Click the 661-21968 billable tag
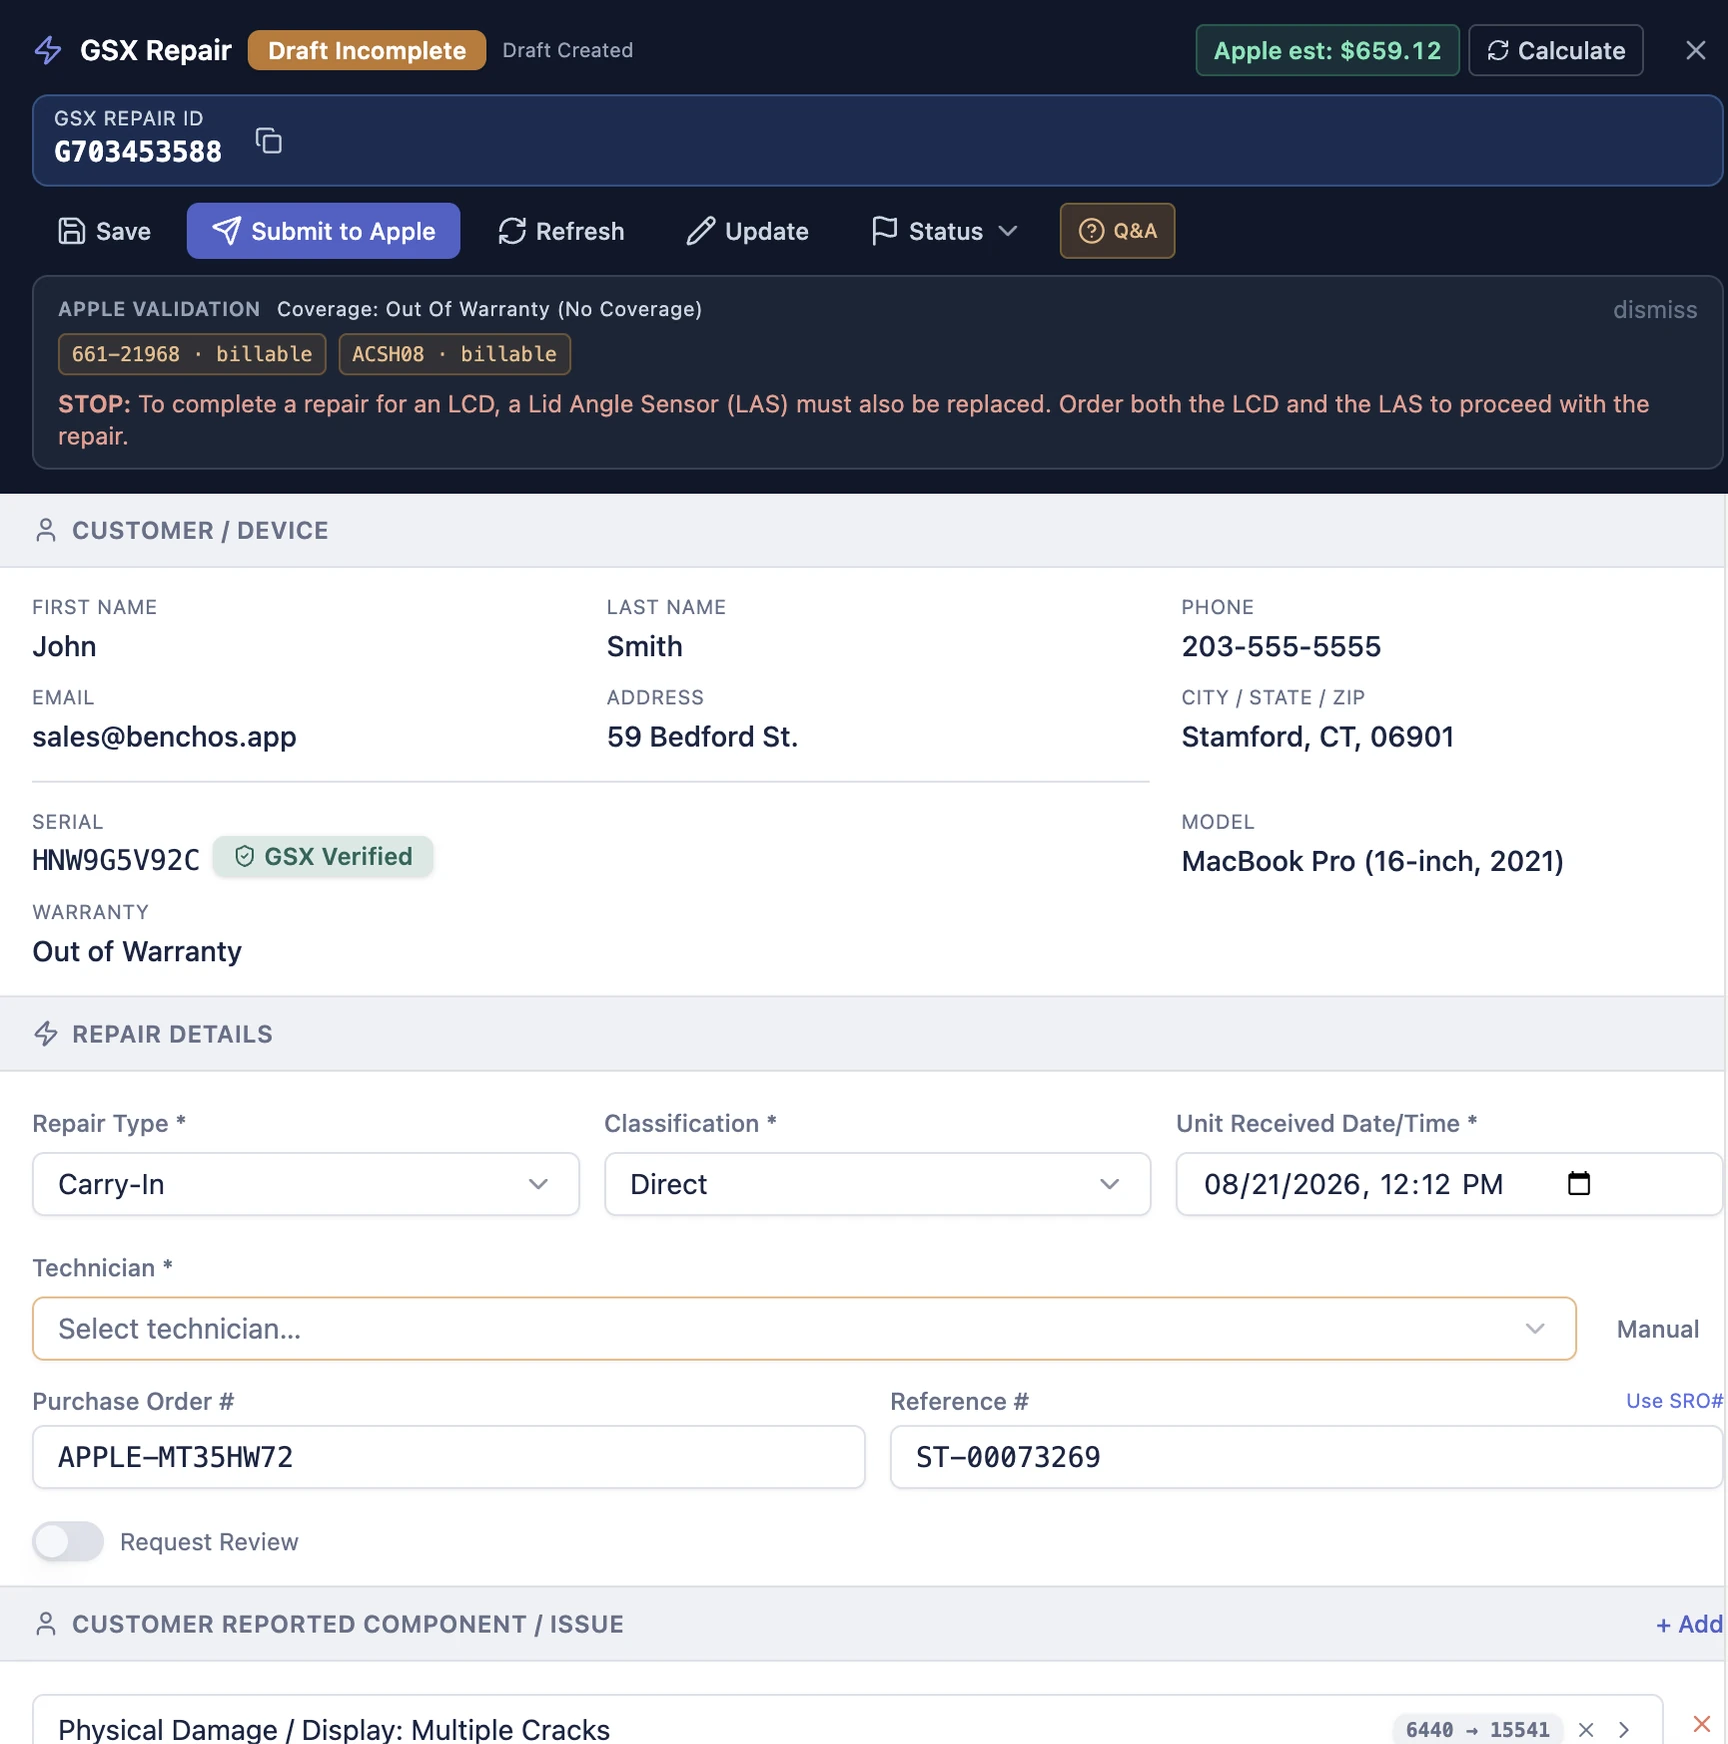 (x=192, y=354)
